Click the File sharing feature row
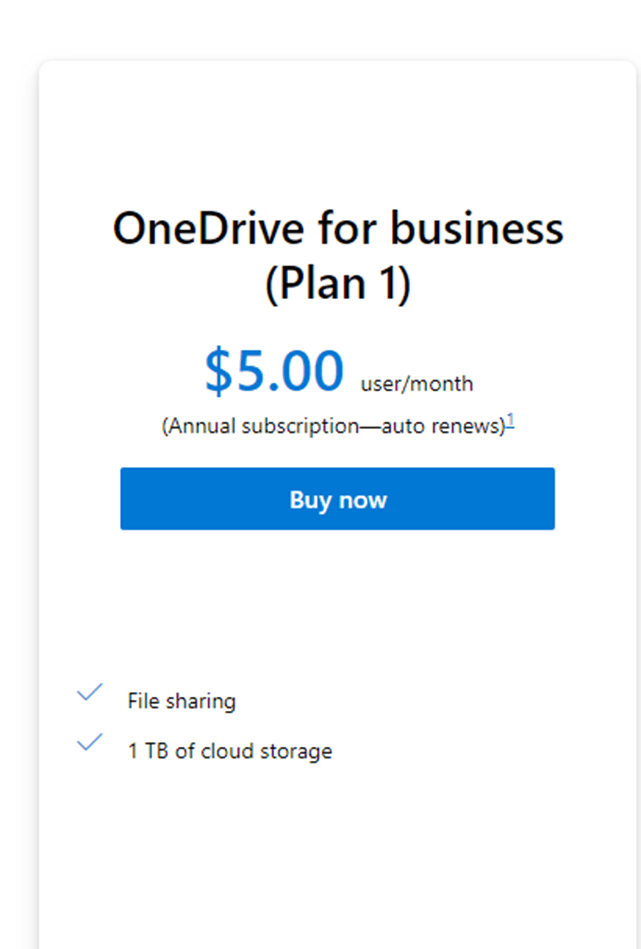641x949 pixels. pos(180,700)
